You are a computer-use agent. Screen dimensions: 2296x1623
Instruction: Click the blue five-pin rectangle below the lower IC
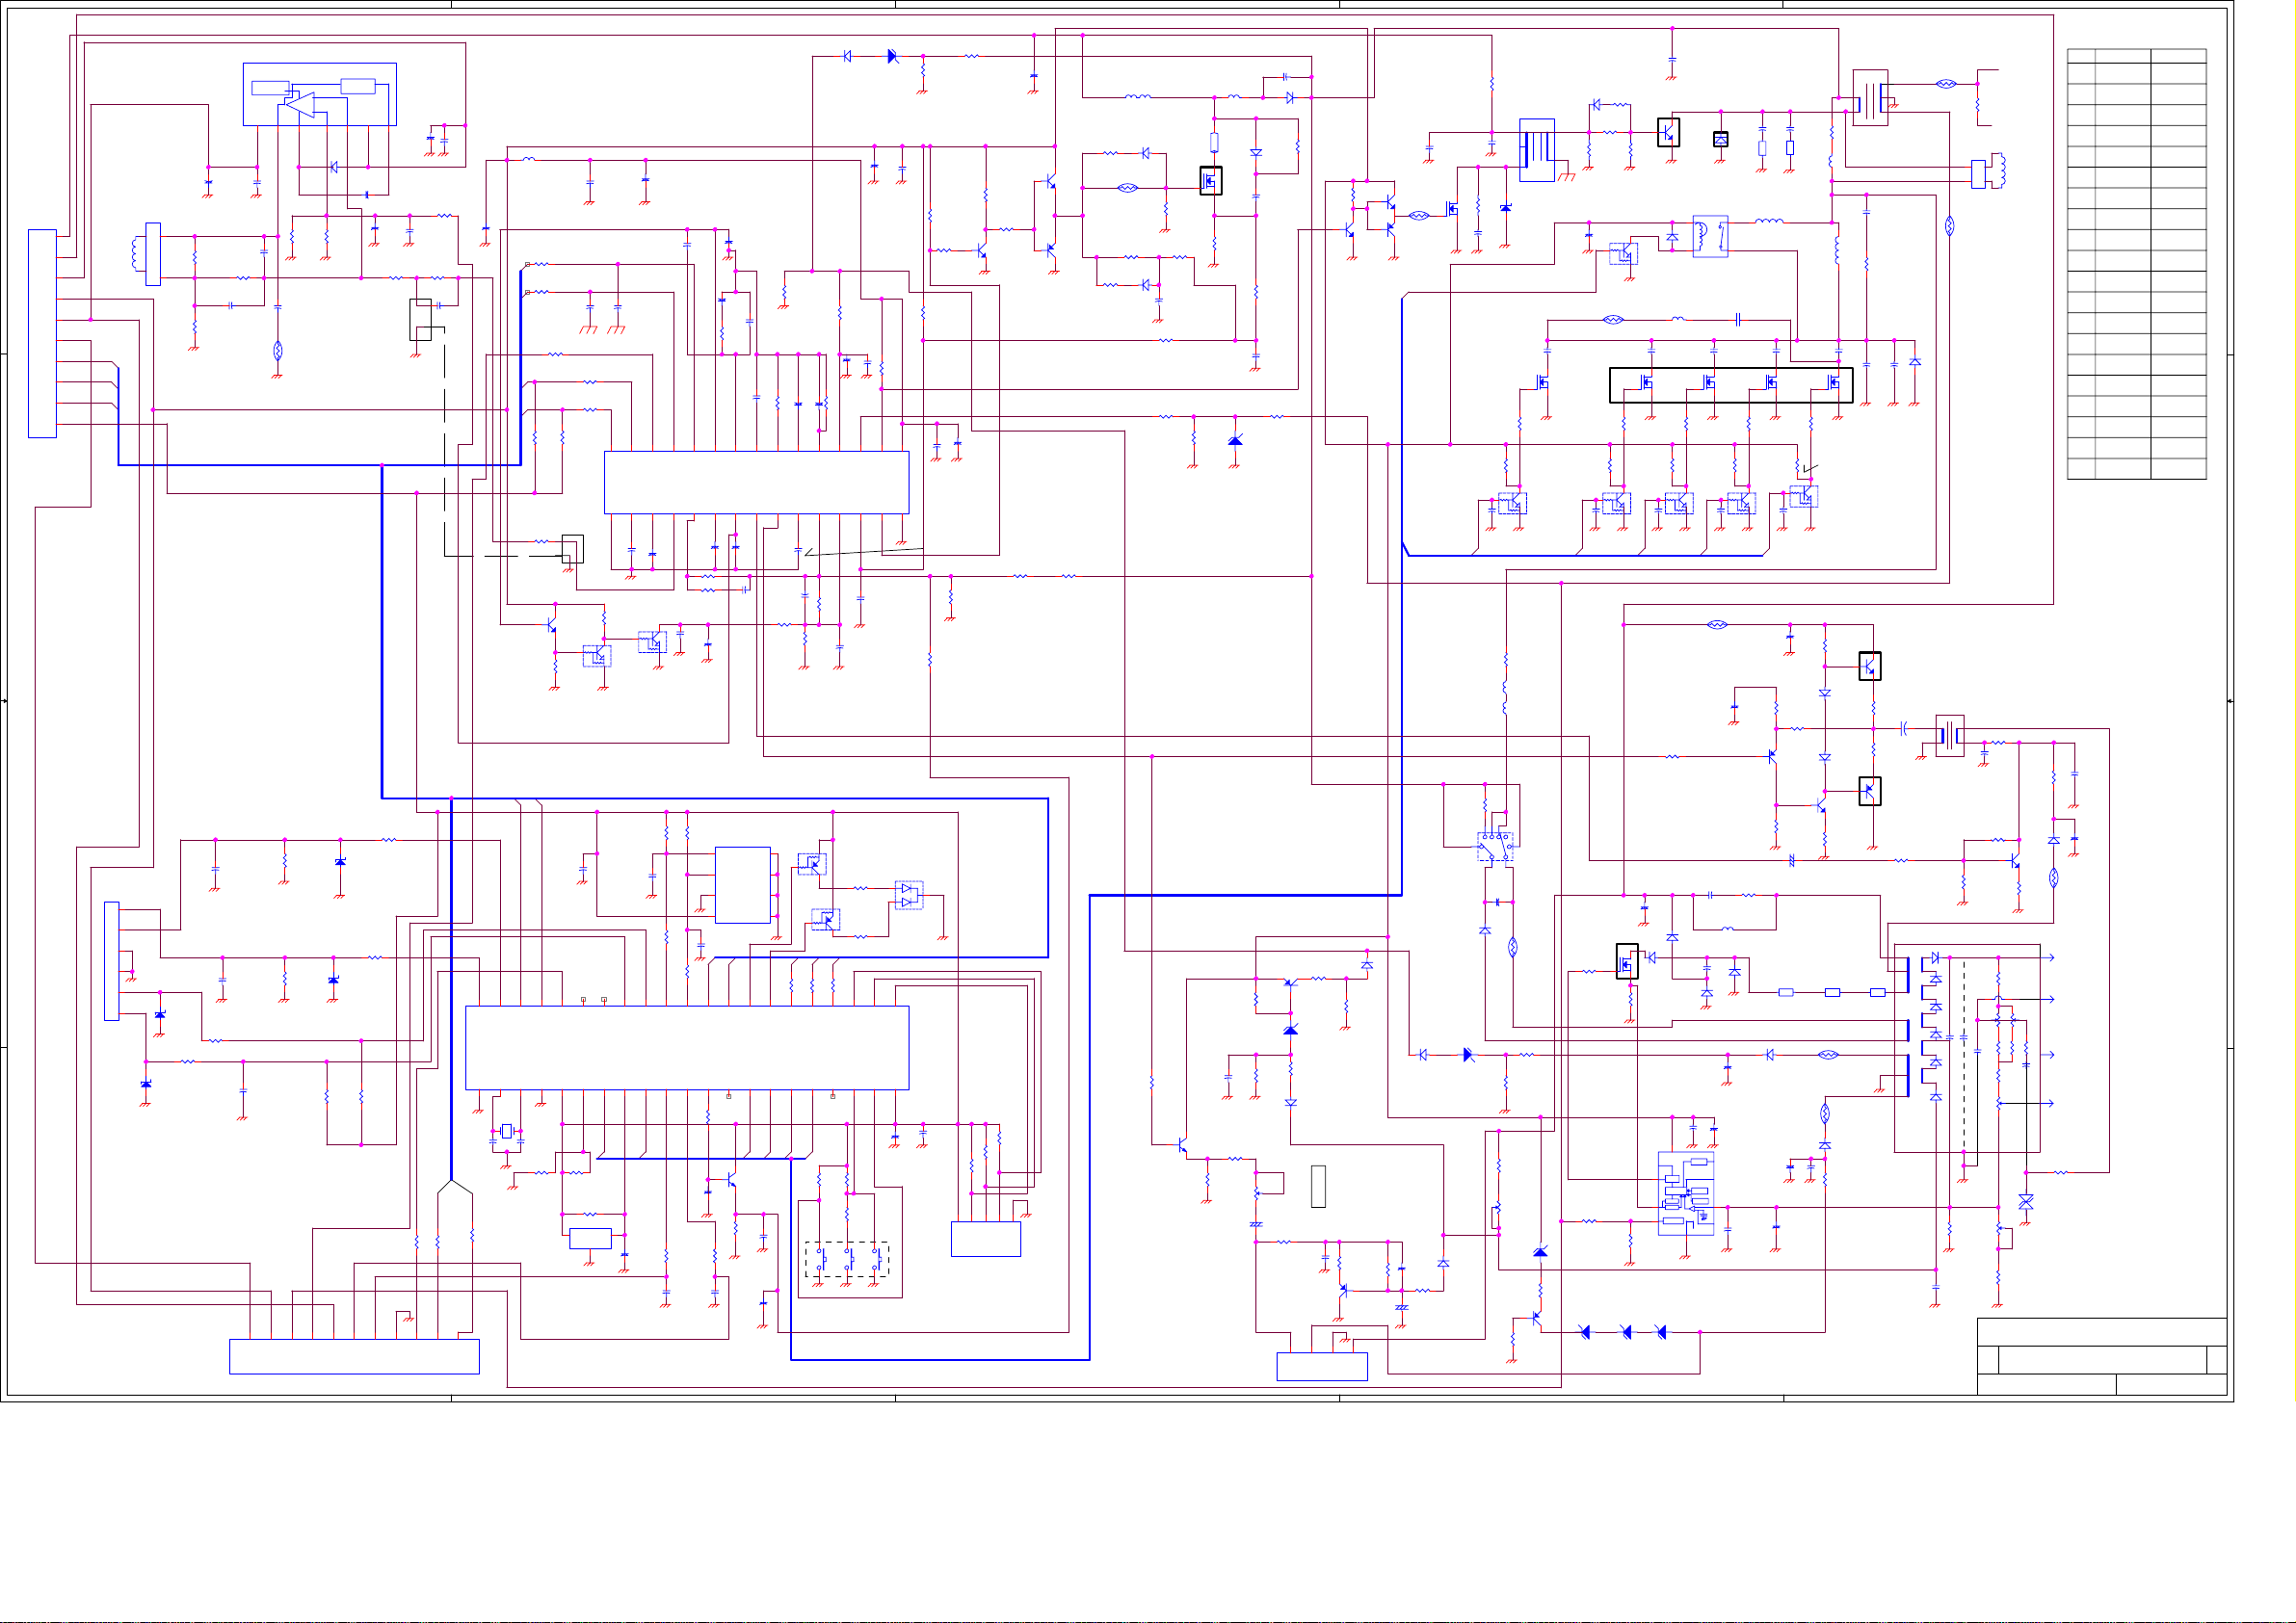(985, 1239)
